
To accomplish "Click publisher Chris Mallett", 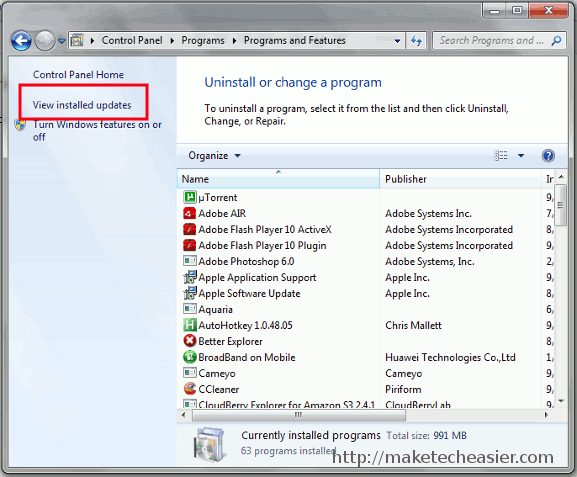I will coord(413,325).
